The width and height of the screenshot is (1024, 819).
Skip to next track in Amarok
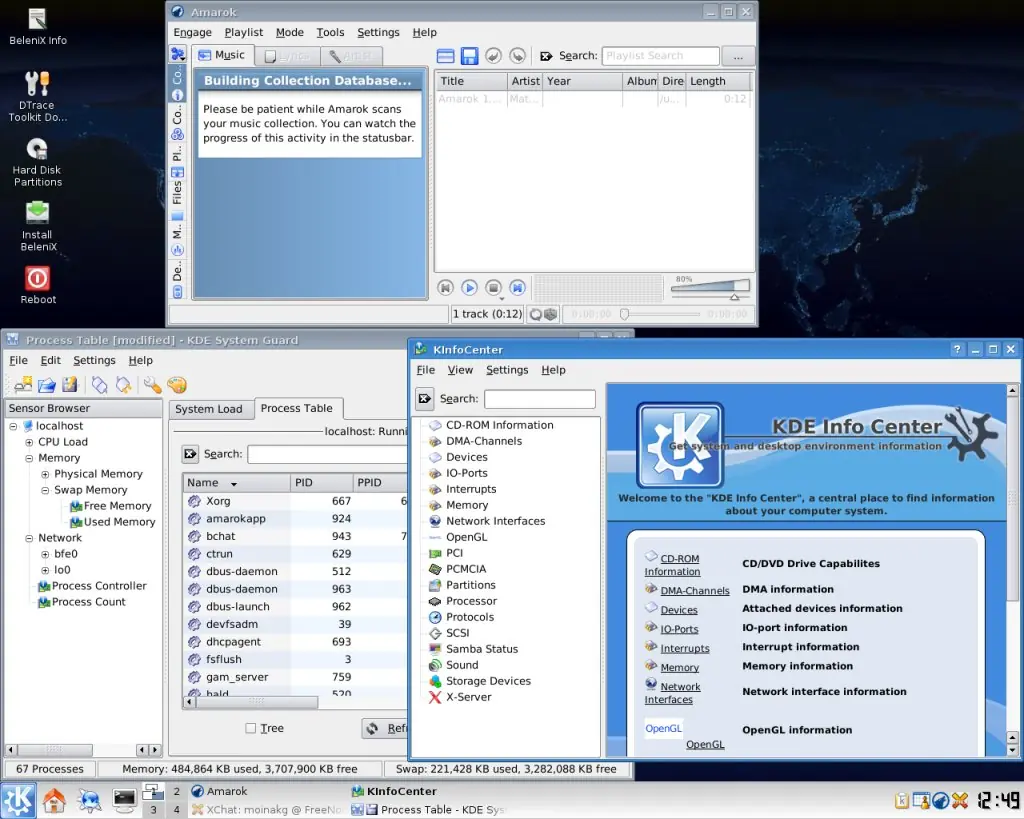click(517, 288)
